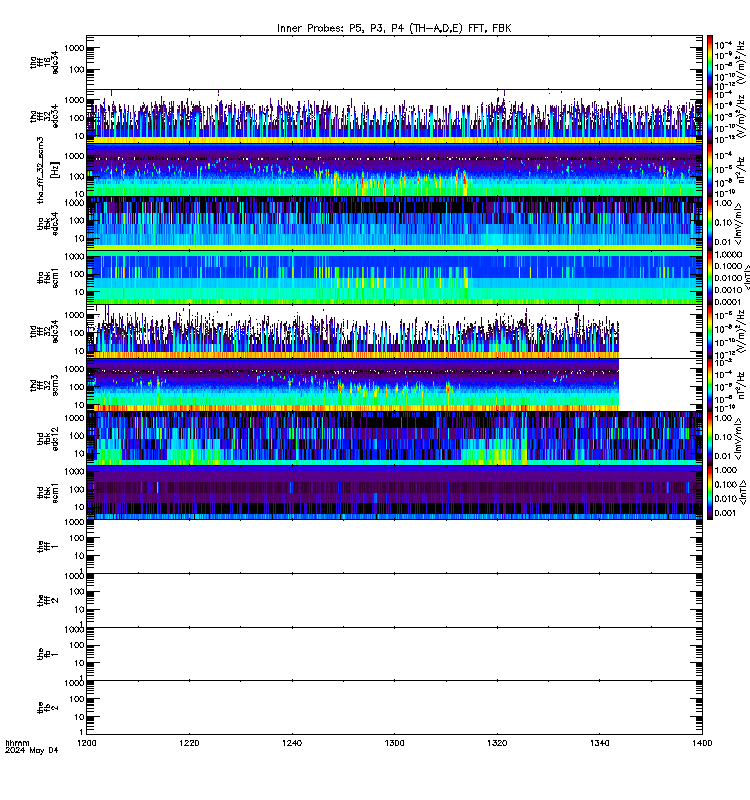Select the 1320 time tick label
This screenshot has width=750, height=800.
pyautogui.click(x=497, y=743)
